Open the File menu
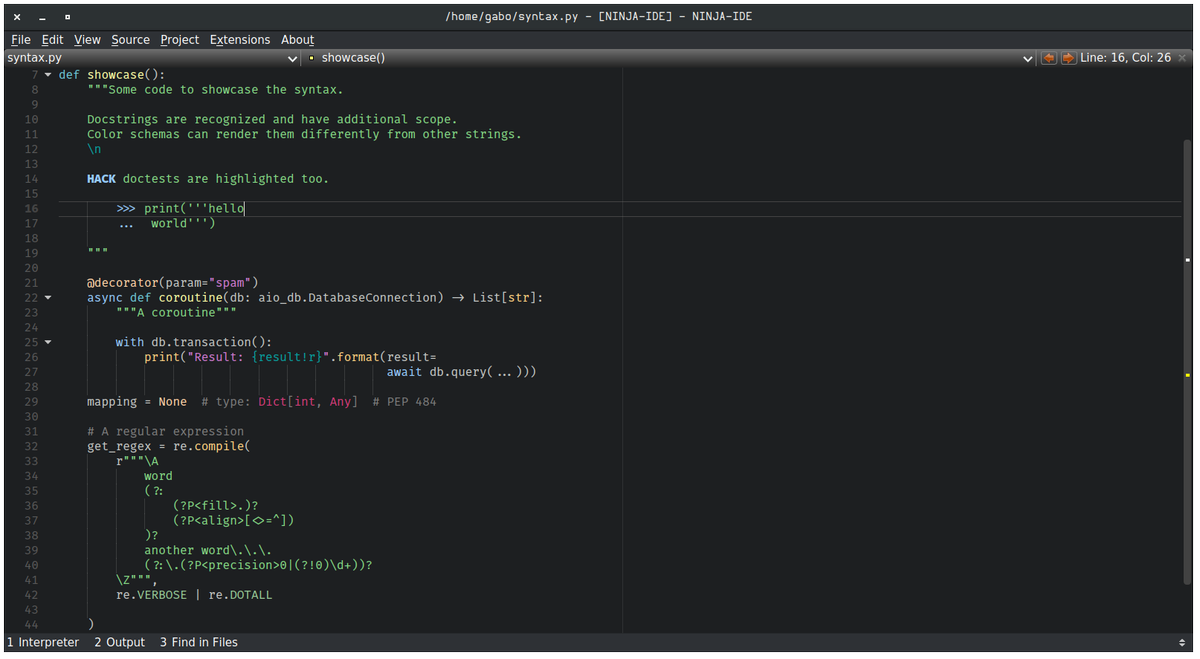This screenshot has height=659, width=1200. click(x=21, y=40)
